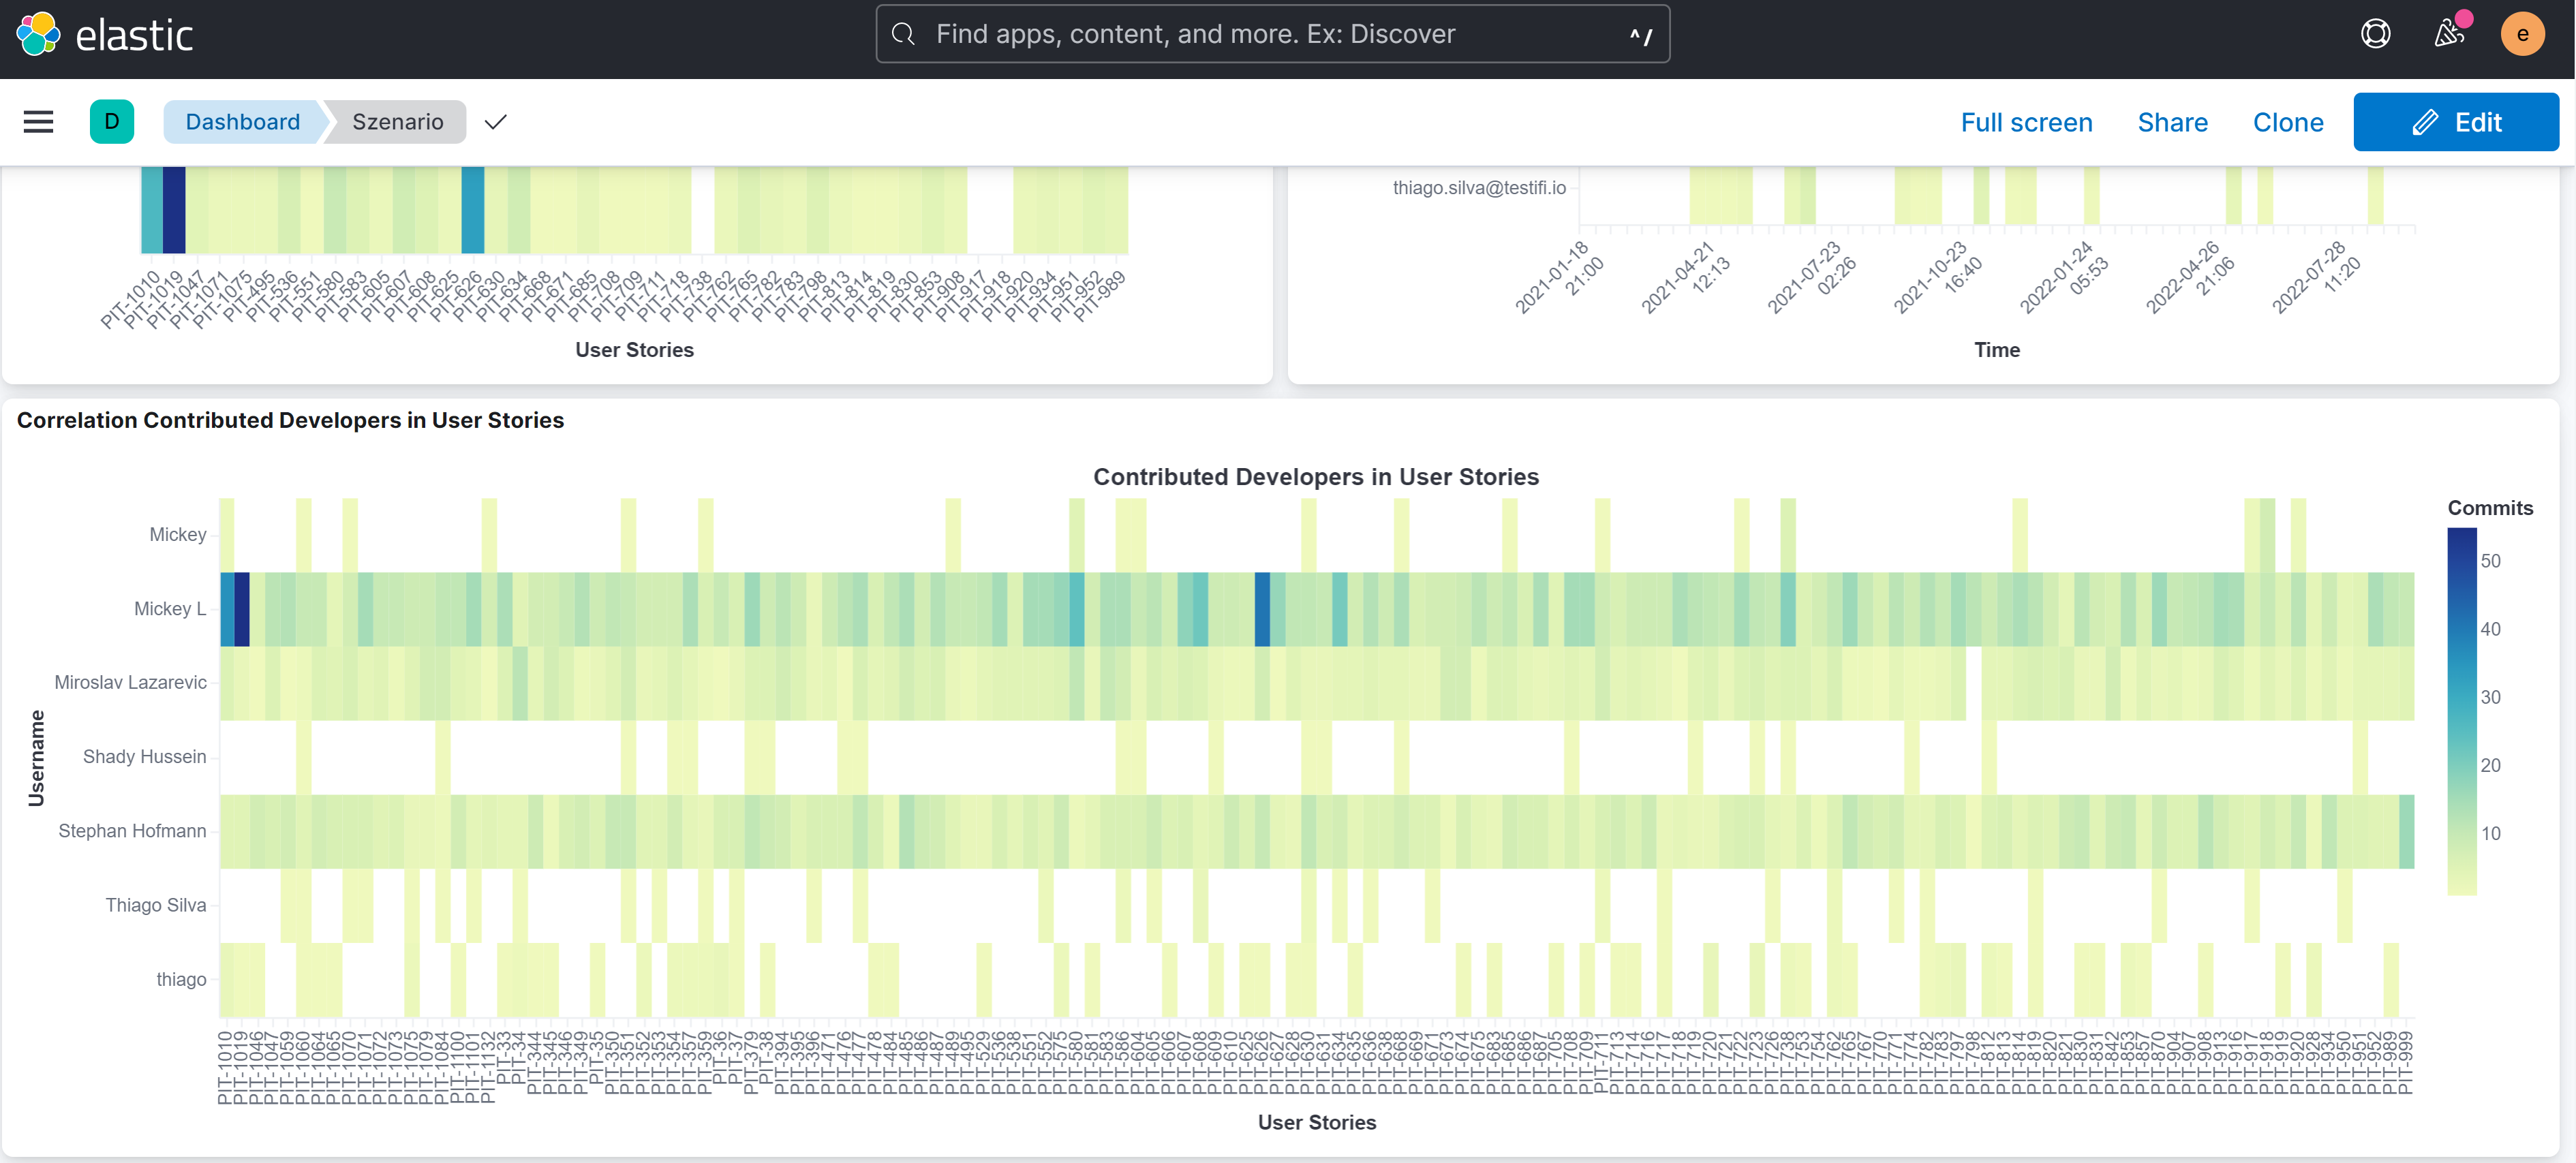Click the Commits color legend bar
This screenshot has width=2576, height=1163.
pos(2461,711)
